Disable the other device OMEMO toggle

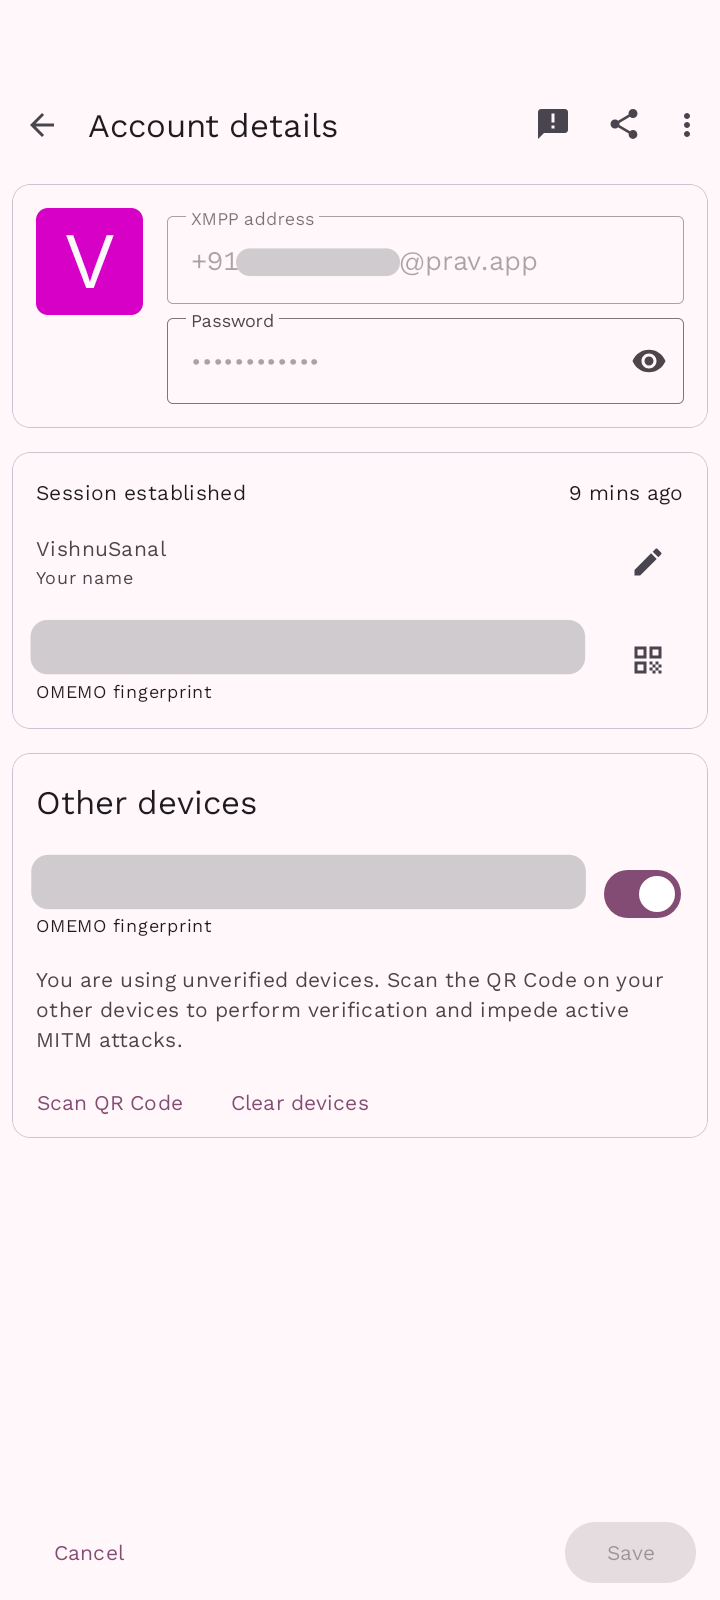pyautogui.click(x=642, y=894)
